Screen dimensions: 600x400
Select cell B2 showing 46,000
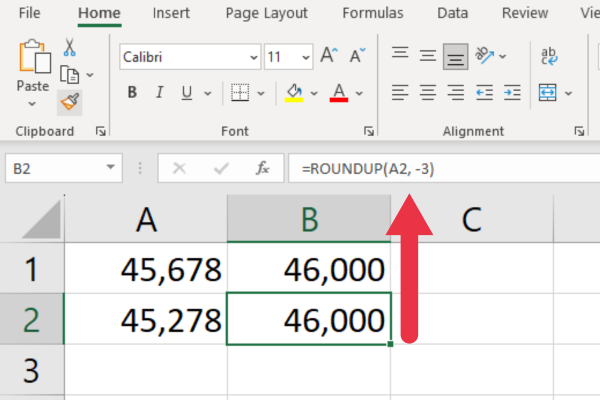(x=309, y=319)
